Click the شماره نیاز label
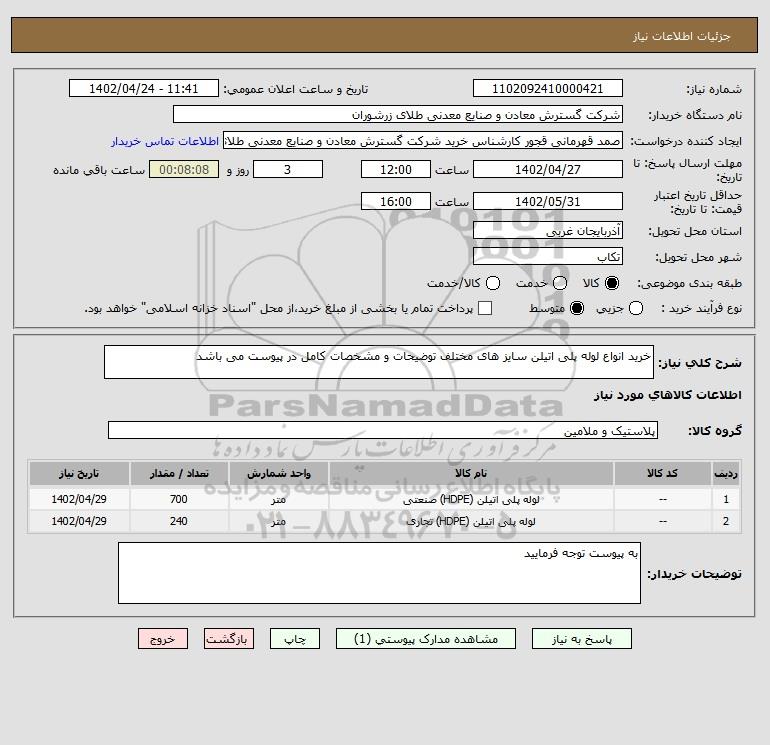The height and width of the screenshot is (745, 770). [x=714, y=89]
